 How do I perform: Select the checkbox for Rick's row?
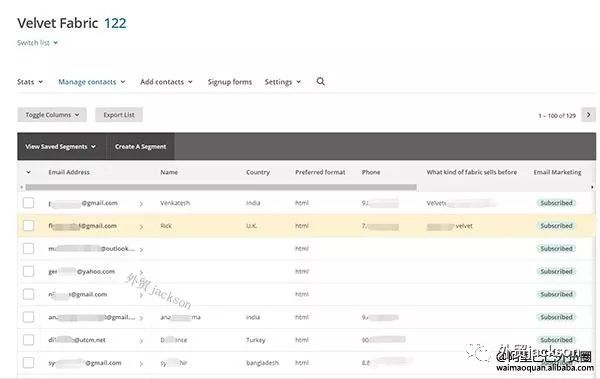pyautogui.click(x=28, y=226)
